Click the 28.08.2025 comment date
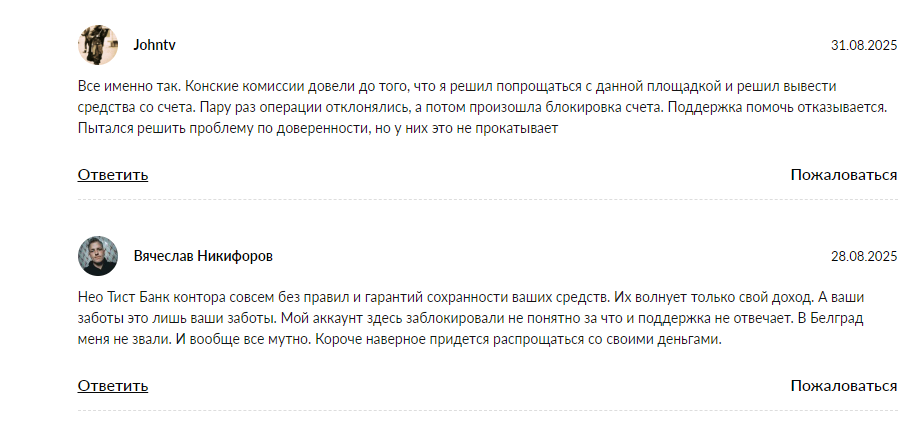This screenshot has width=913, height=425. pos(864,257)
